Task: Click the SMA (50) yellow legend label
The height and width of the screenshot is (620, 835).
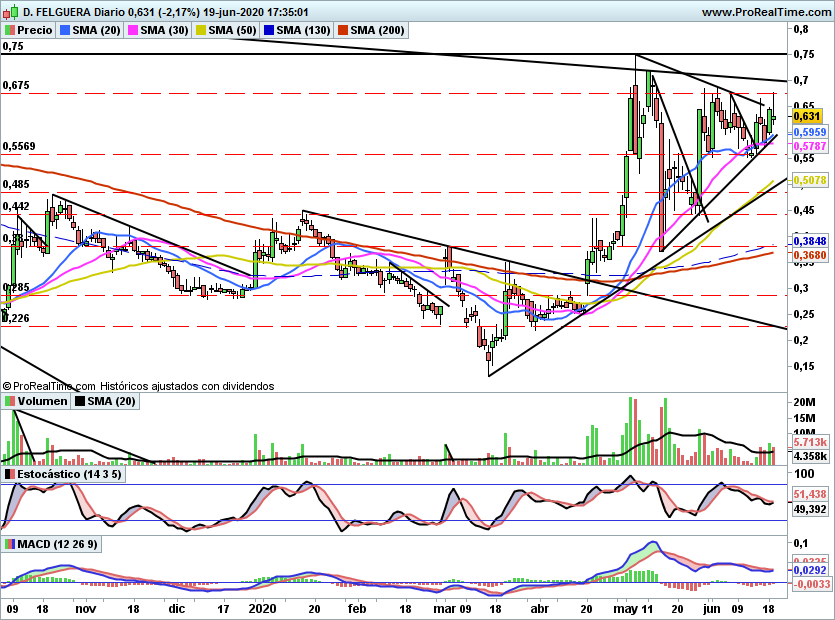Action: (x=232, y=30)
